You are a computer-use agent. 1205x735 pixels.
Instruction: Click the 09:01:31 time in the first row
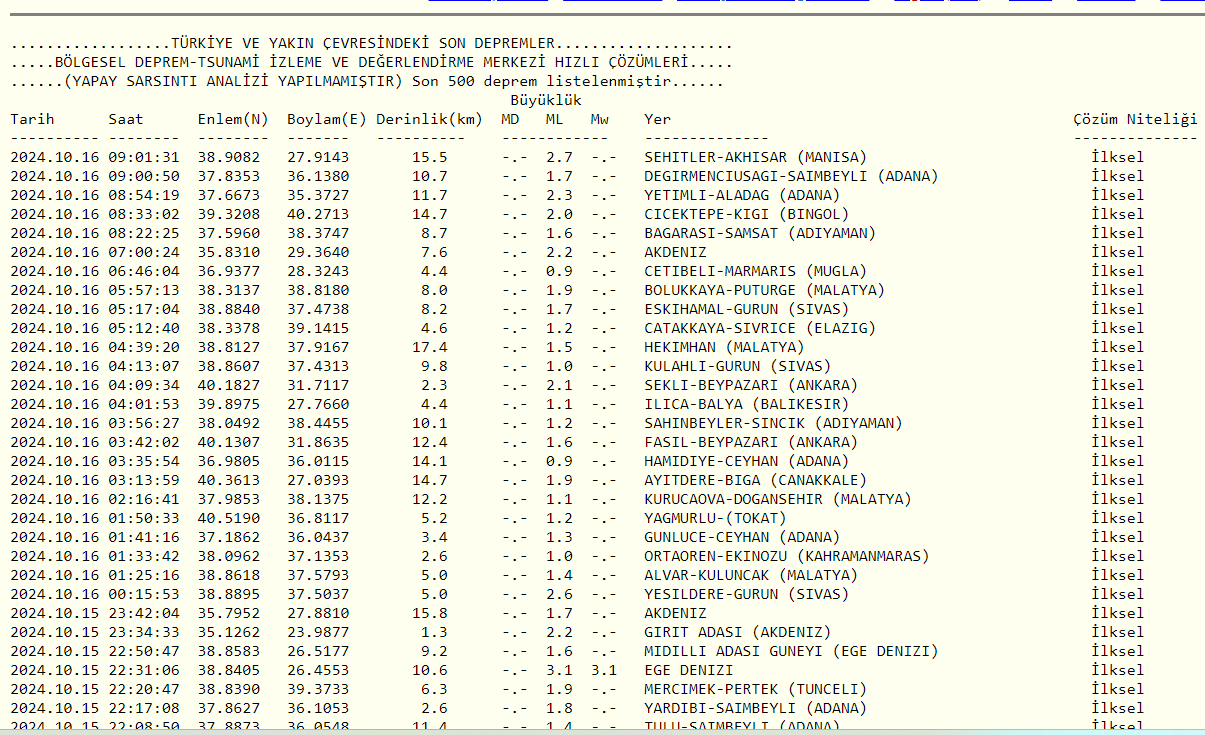pyautogui.click(x=144, y=157)
